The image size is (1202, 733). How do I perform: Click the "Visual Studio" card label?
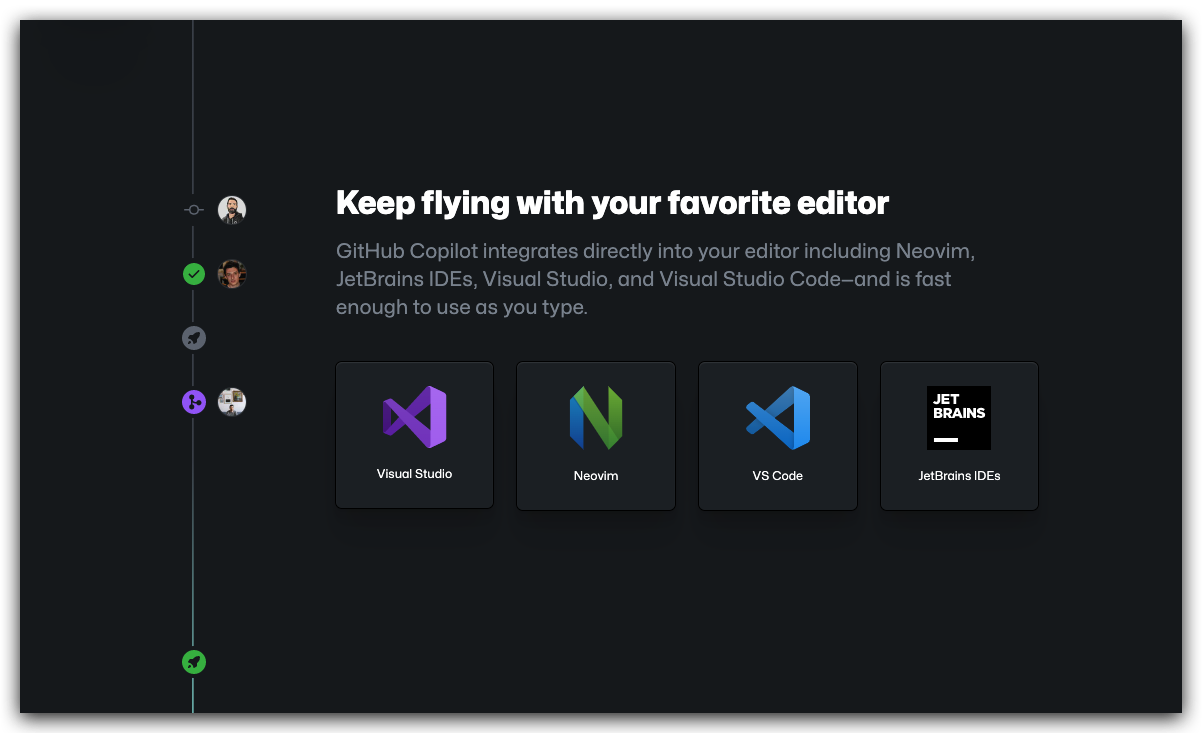(x=414, y=474)
